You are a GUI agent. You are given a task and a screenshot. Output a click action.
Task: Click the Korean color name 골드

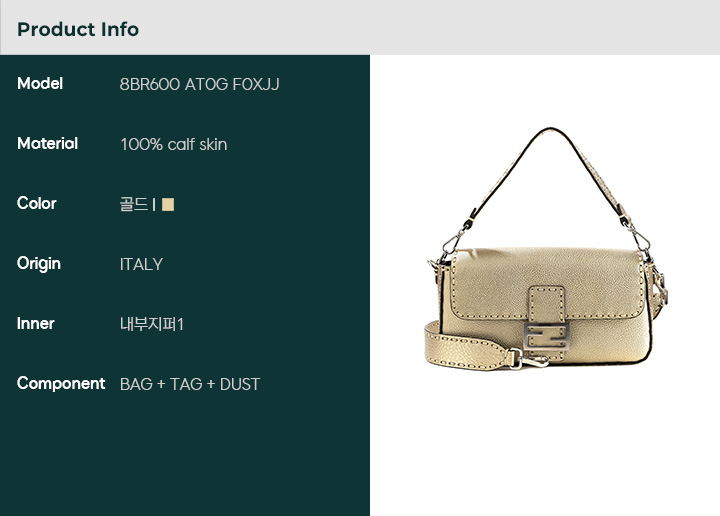tap(134, 204)
